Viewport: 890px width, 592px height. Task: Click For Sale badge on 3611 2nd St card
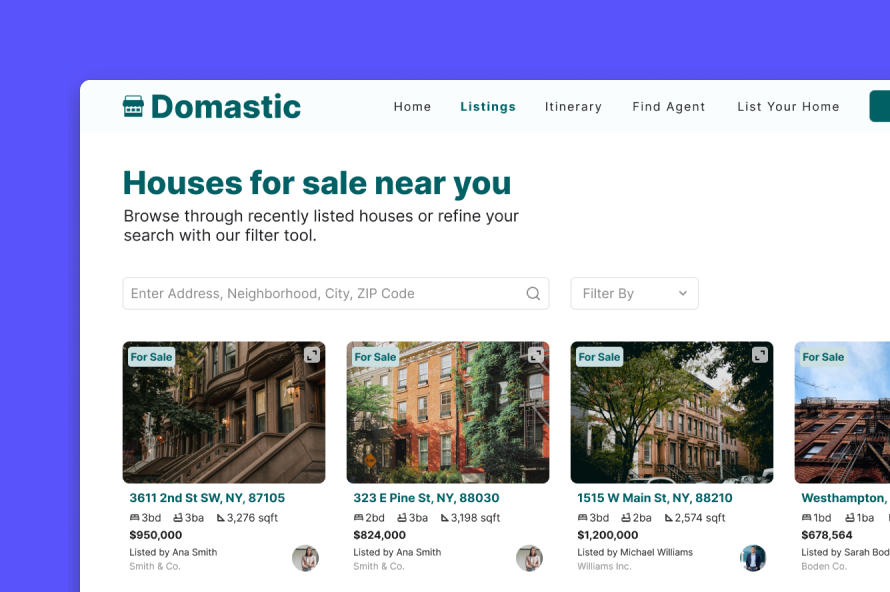[x=151, y=357]
